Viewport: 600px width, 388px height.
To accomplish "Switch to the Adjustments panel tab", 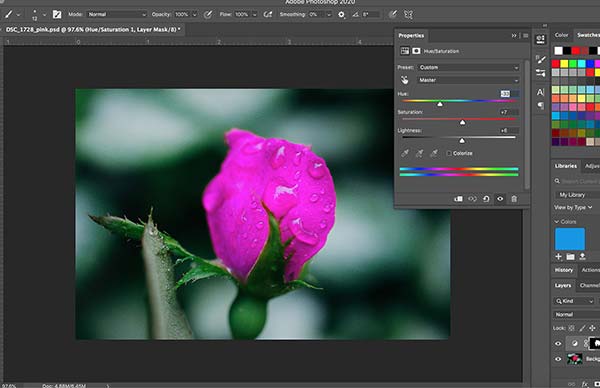I will click(591, 166).
